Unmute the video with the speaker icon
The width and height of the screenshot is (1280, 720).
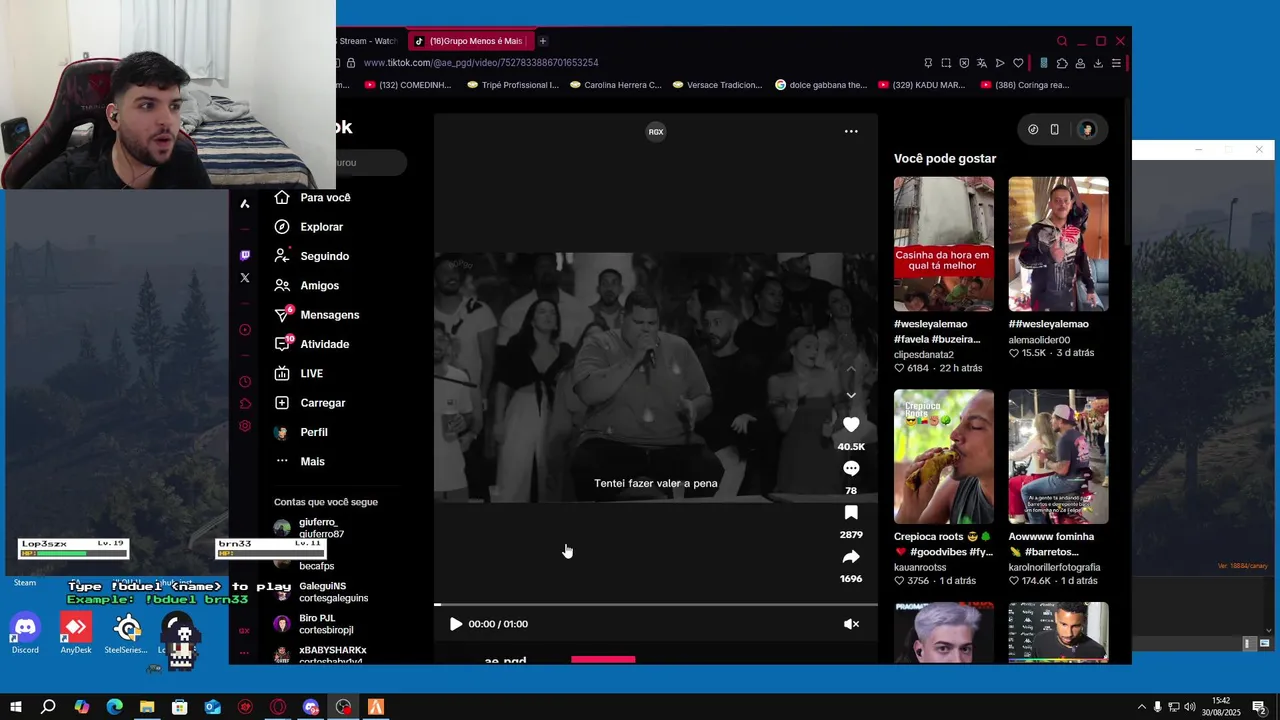pyautogui.click(x=851, y=624)
